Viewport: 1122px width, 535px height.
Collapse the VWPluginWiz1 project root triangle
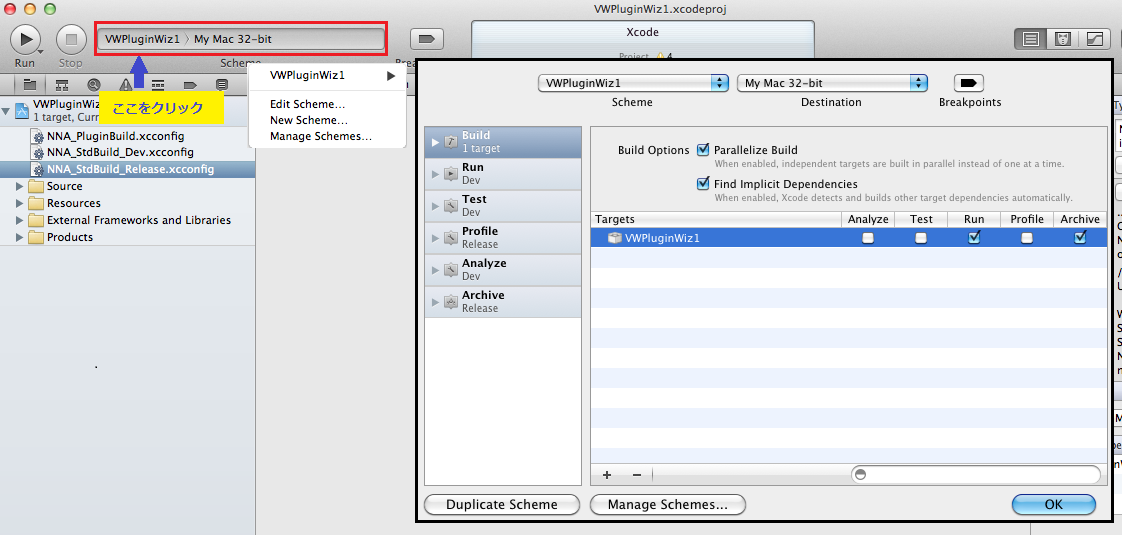click(6, 111)
